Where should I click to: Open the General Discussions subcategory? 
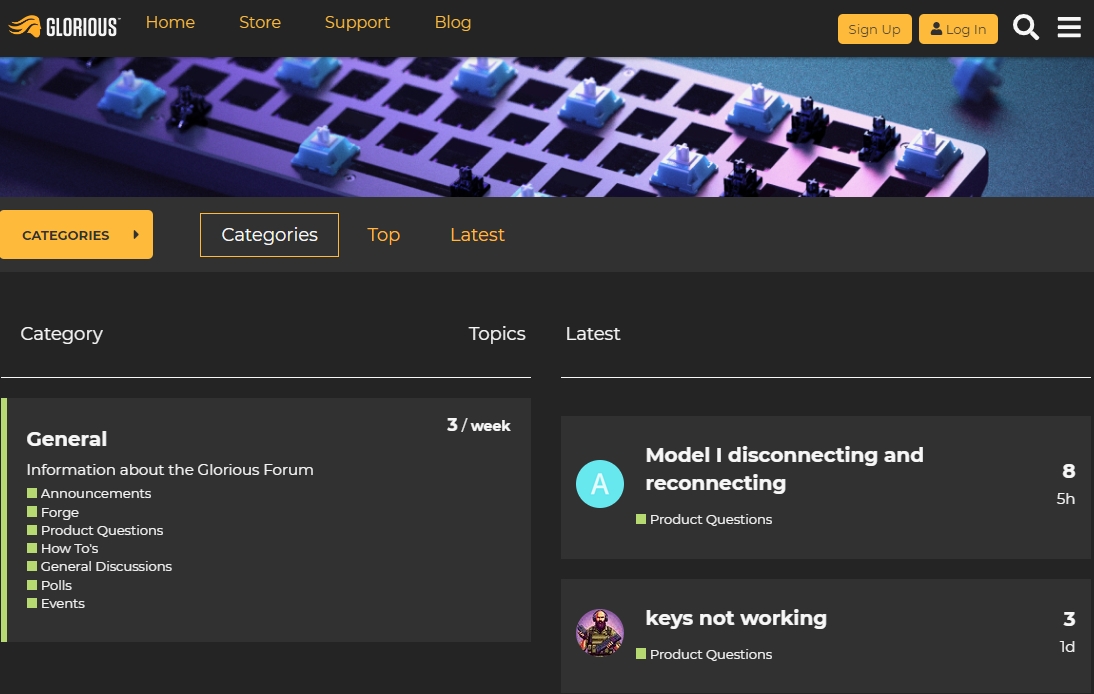point(106,566)
